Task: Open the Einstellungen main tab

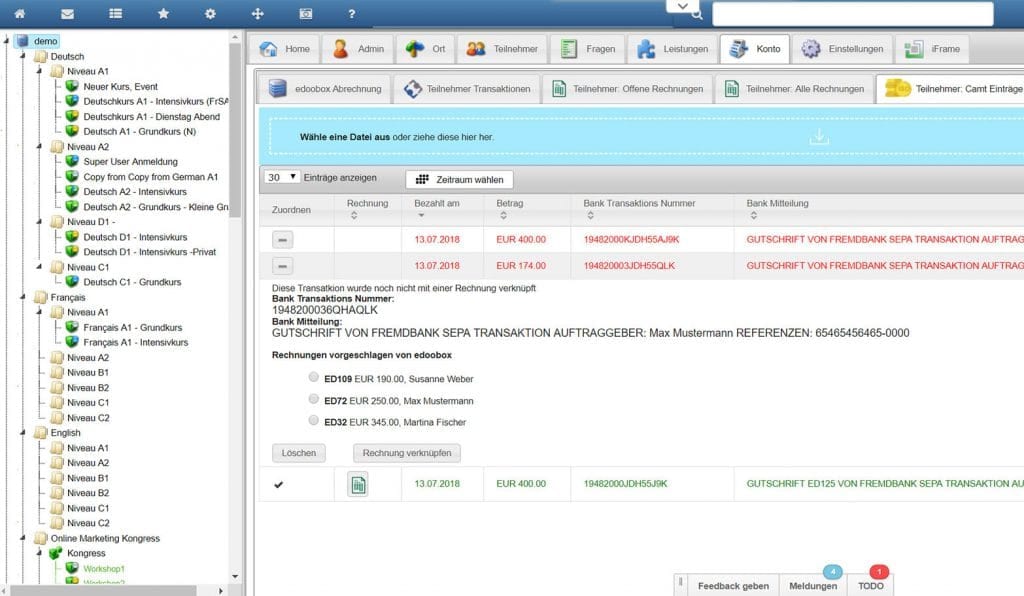Action: tap(842, 49)
